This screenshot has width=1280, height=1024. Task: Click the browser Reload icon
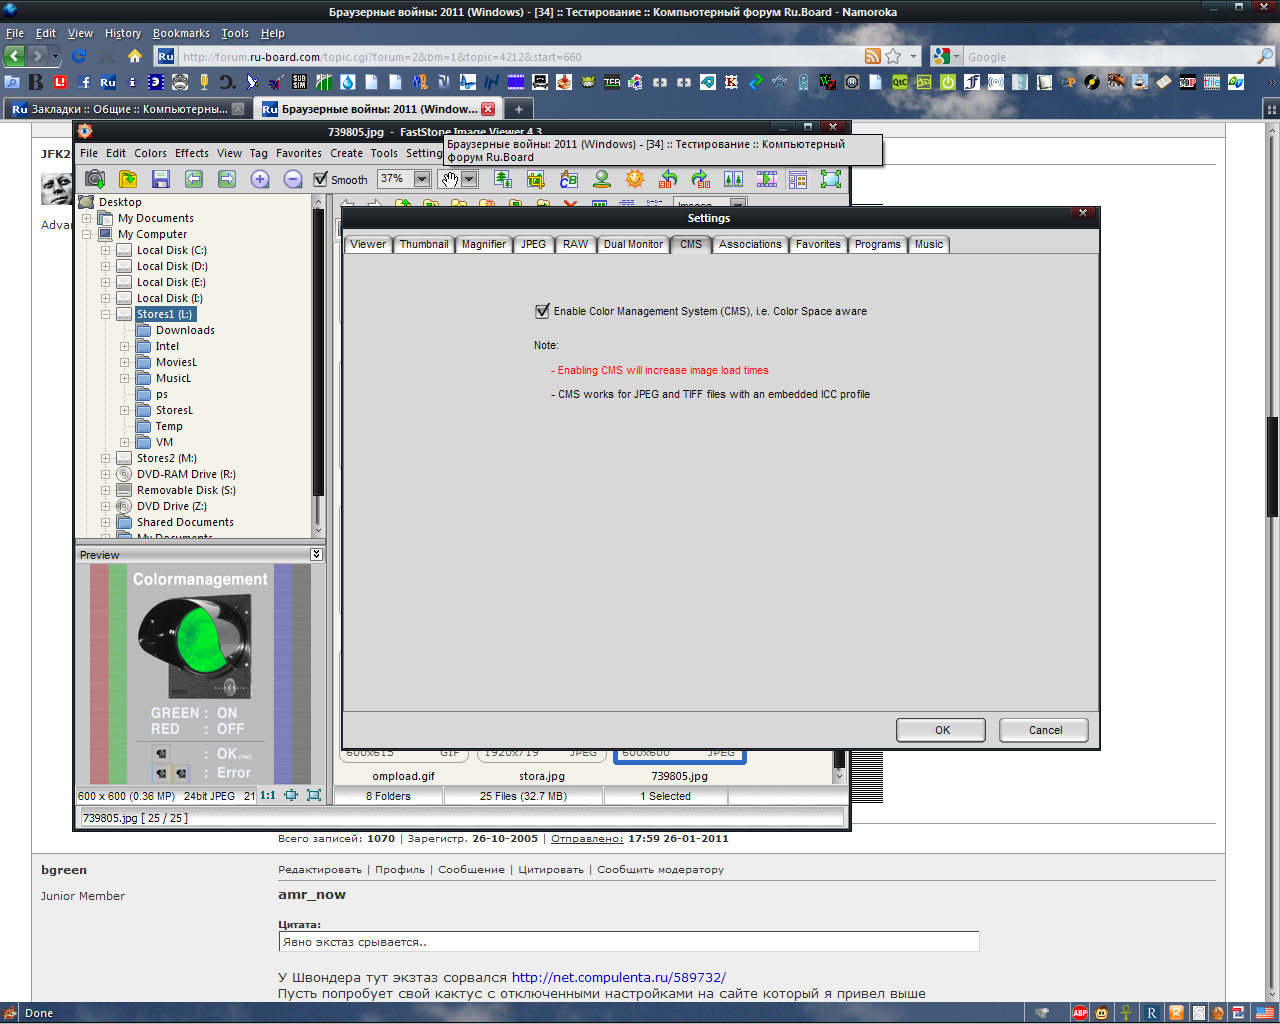pyautogui.click(x=79, y=56)
